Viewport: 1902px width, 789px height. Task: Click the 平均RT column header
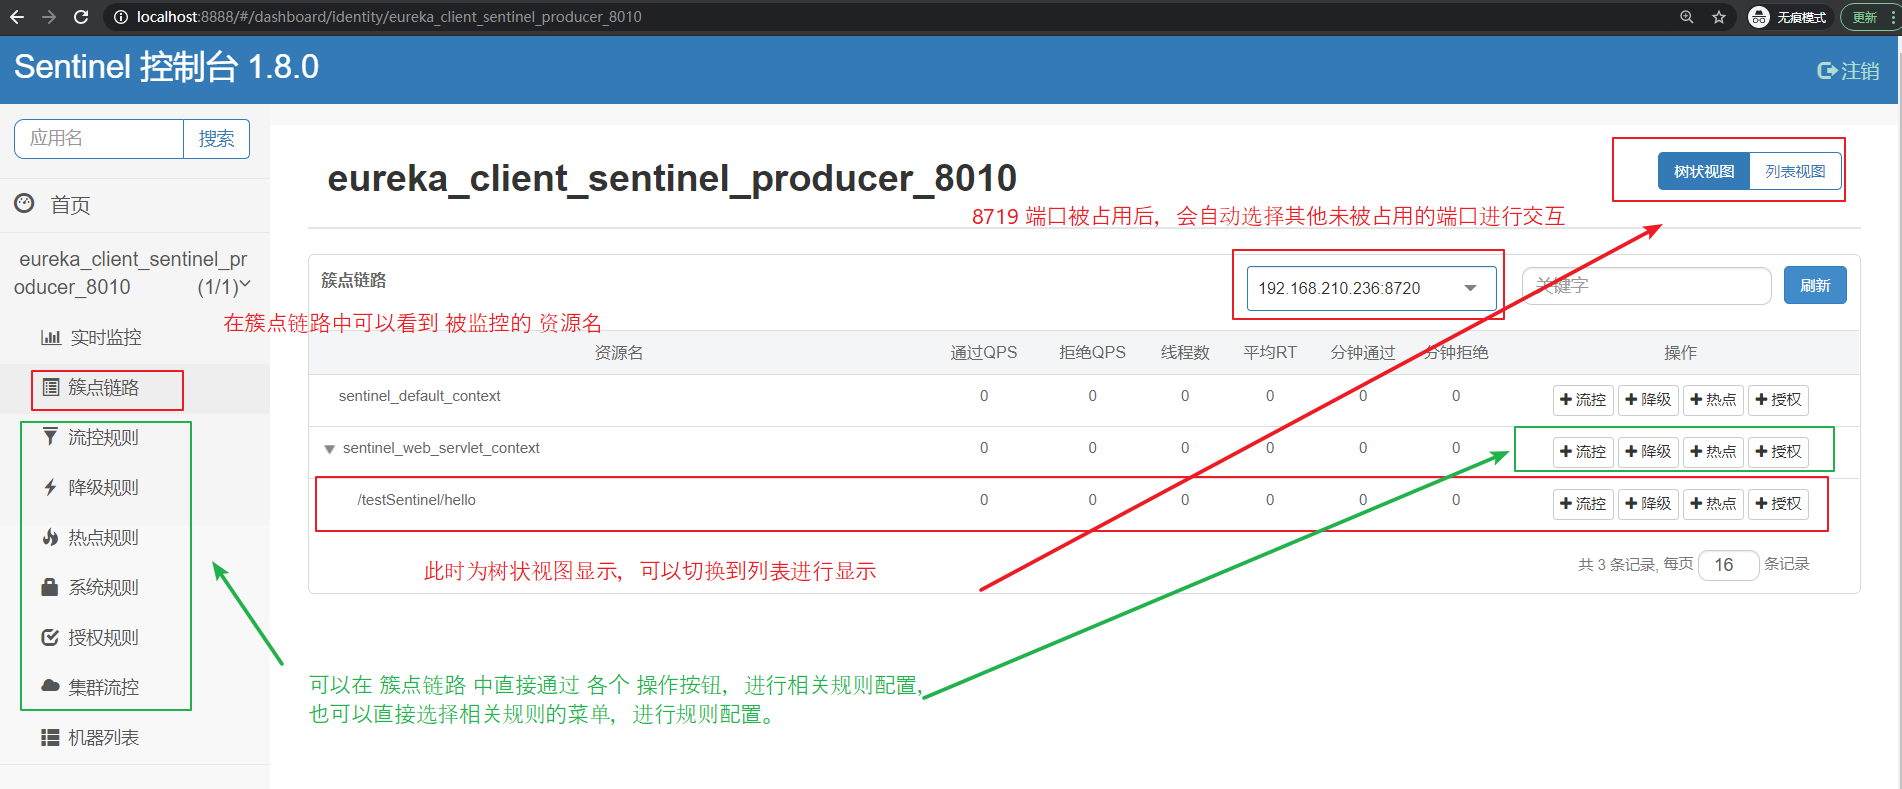coord(1270,353)
